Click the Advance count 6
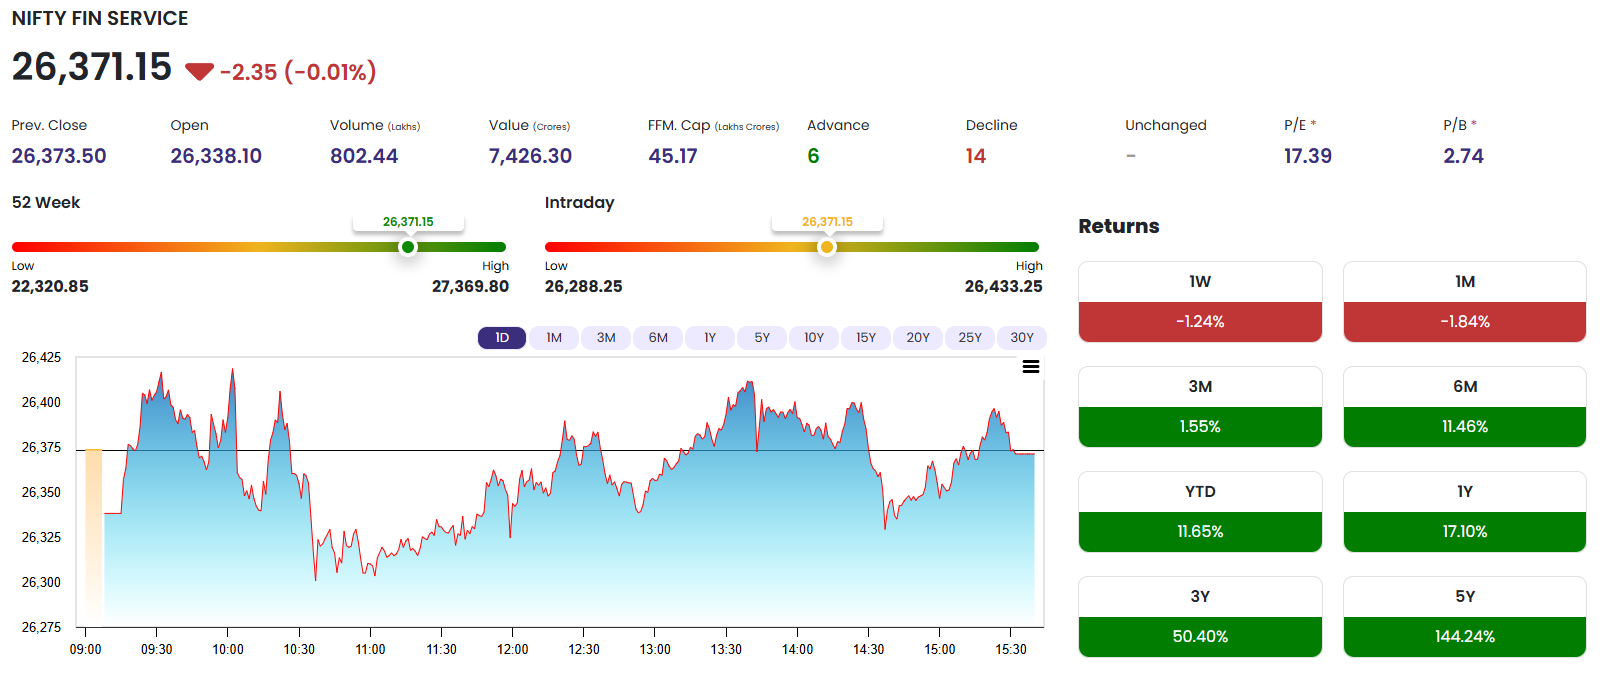 [813, 156]
